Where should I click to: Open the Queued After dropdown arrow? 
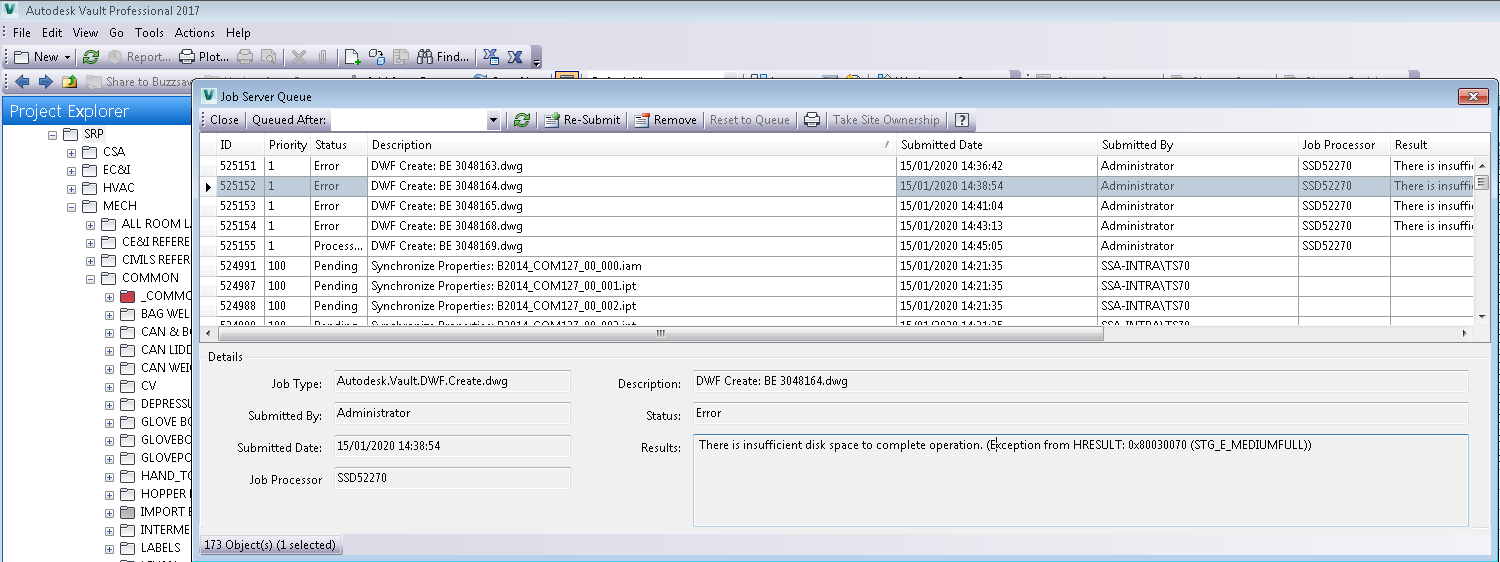[493, 120]
